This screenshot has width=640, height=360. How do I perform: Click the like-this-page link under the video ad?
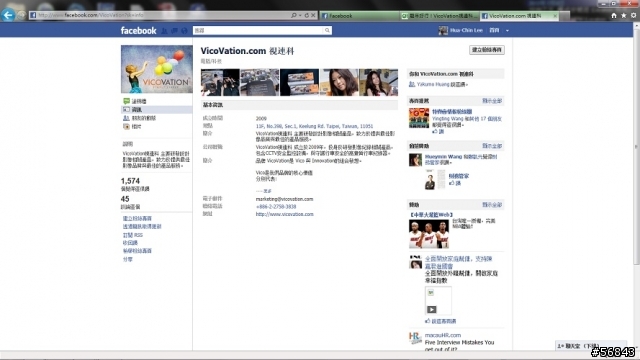441,321
